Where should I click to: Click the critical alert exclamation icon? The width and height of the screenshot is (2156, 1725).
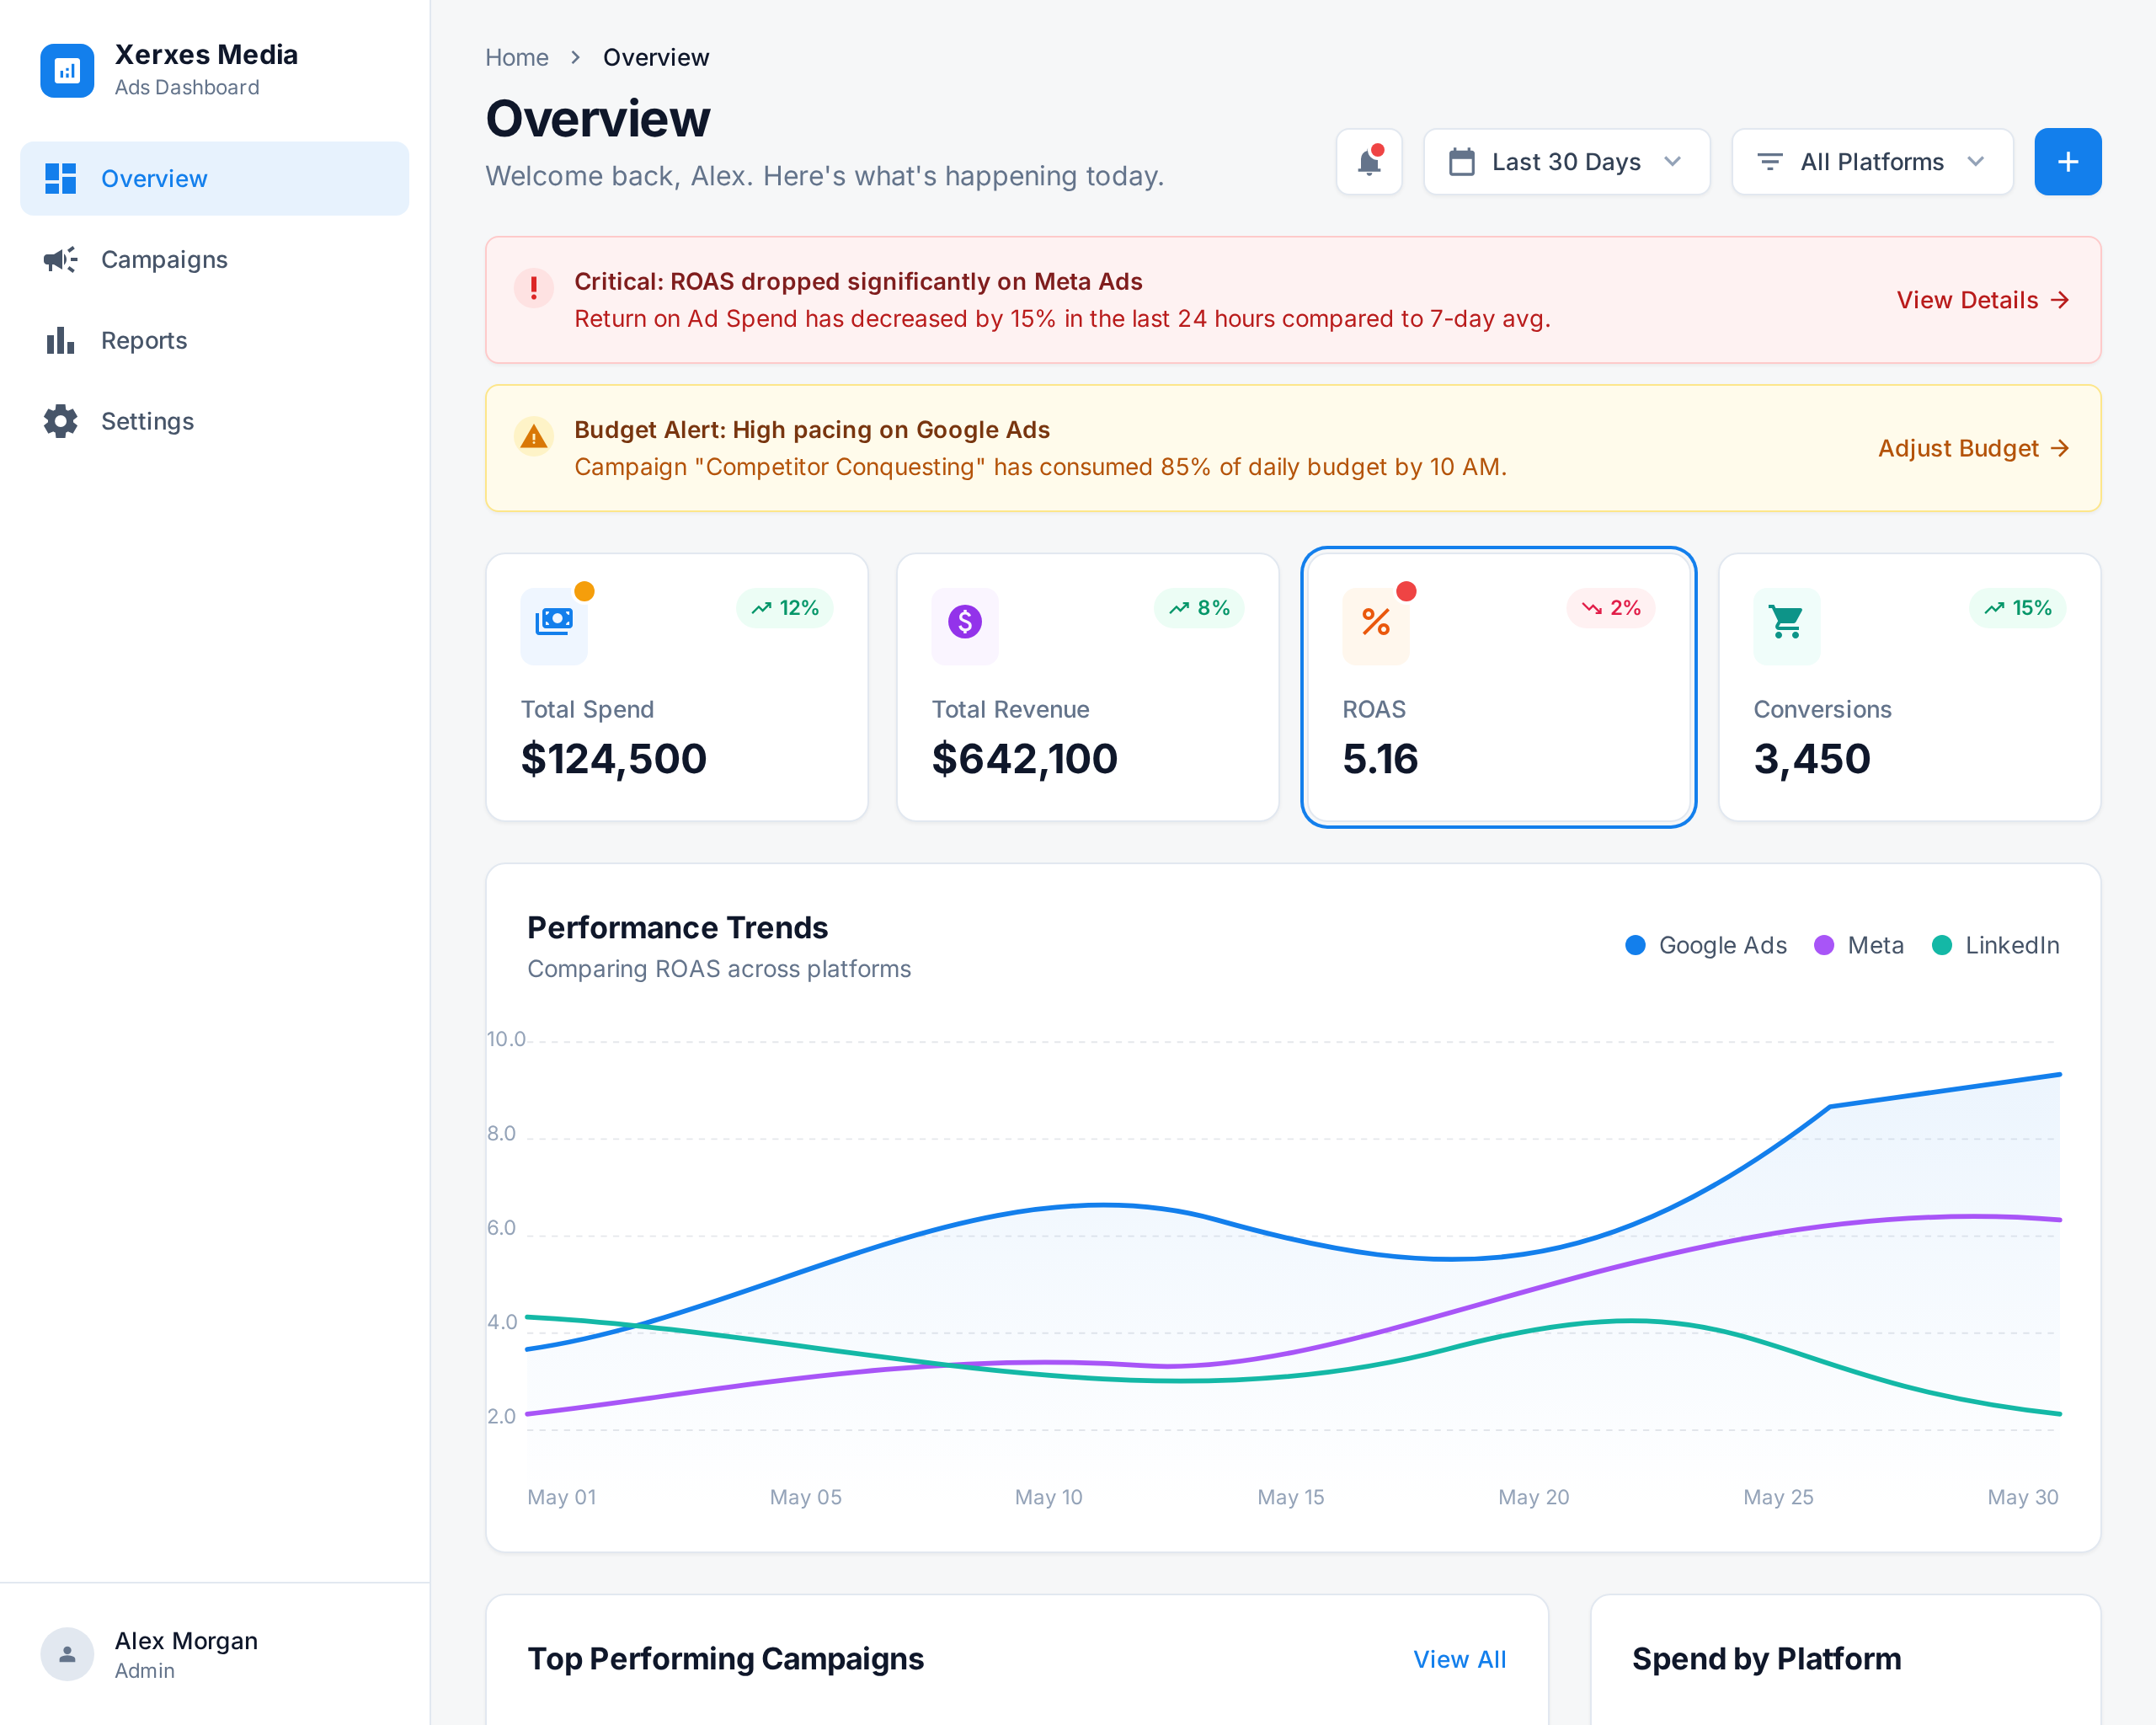[534, 289]
